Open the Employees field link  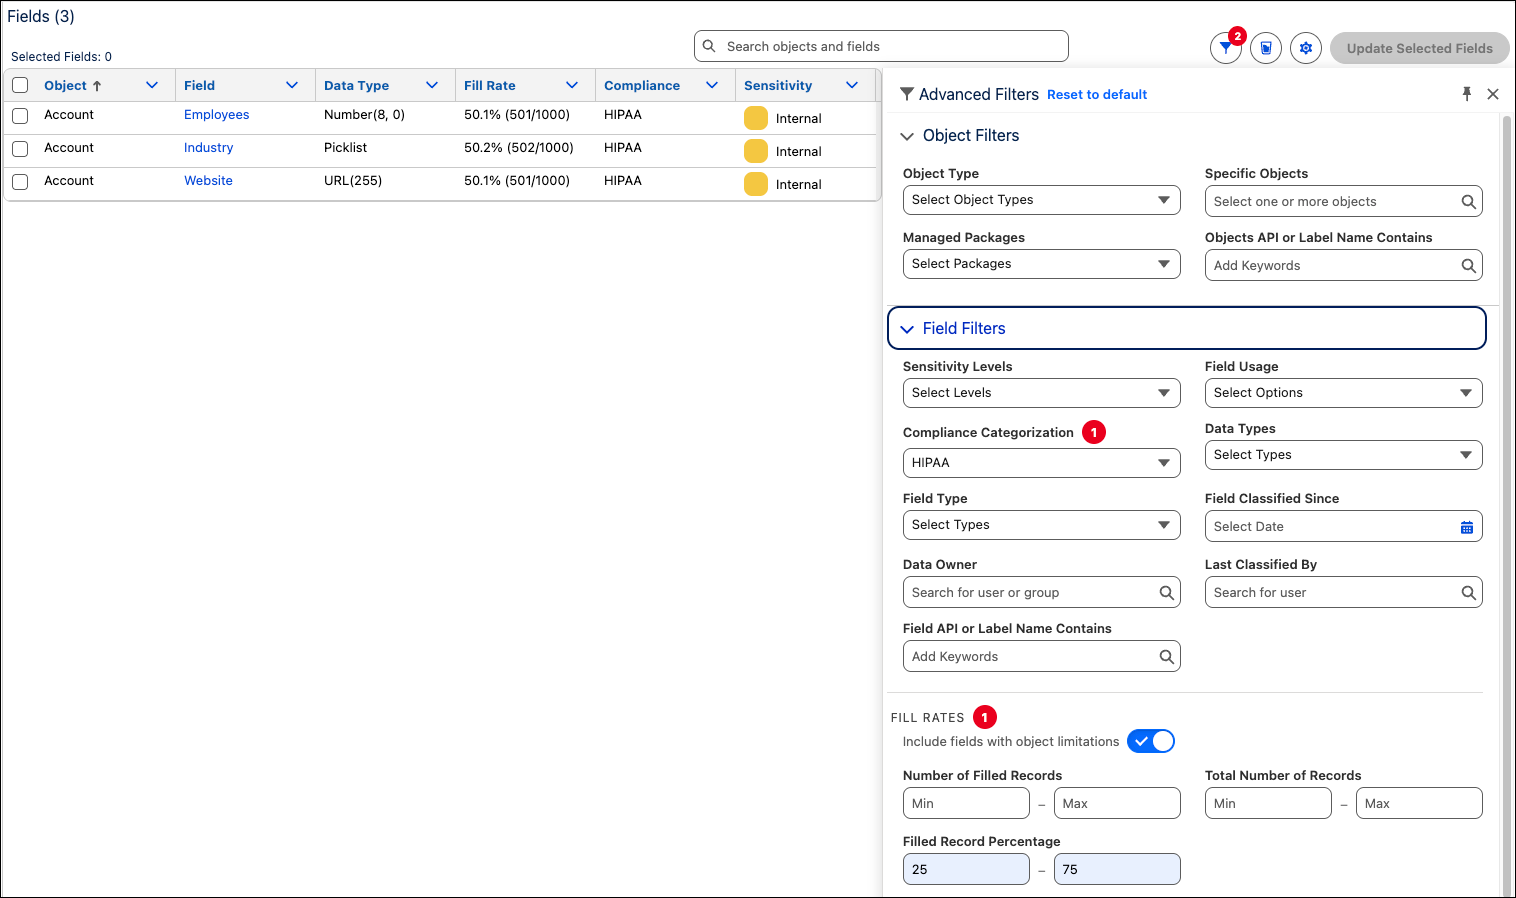tap(216, 115)
